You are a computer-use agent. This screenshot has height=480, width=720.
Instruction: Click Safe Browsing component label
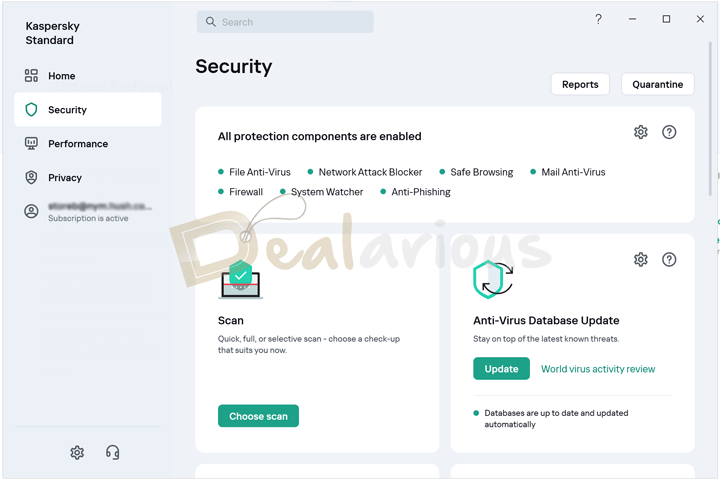point(482,172)
